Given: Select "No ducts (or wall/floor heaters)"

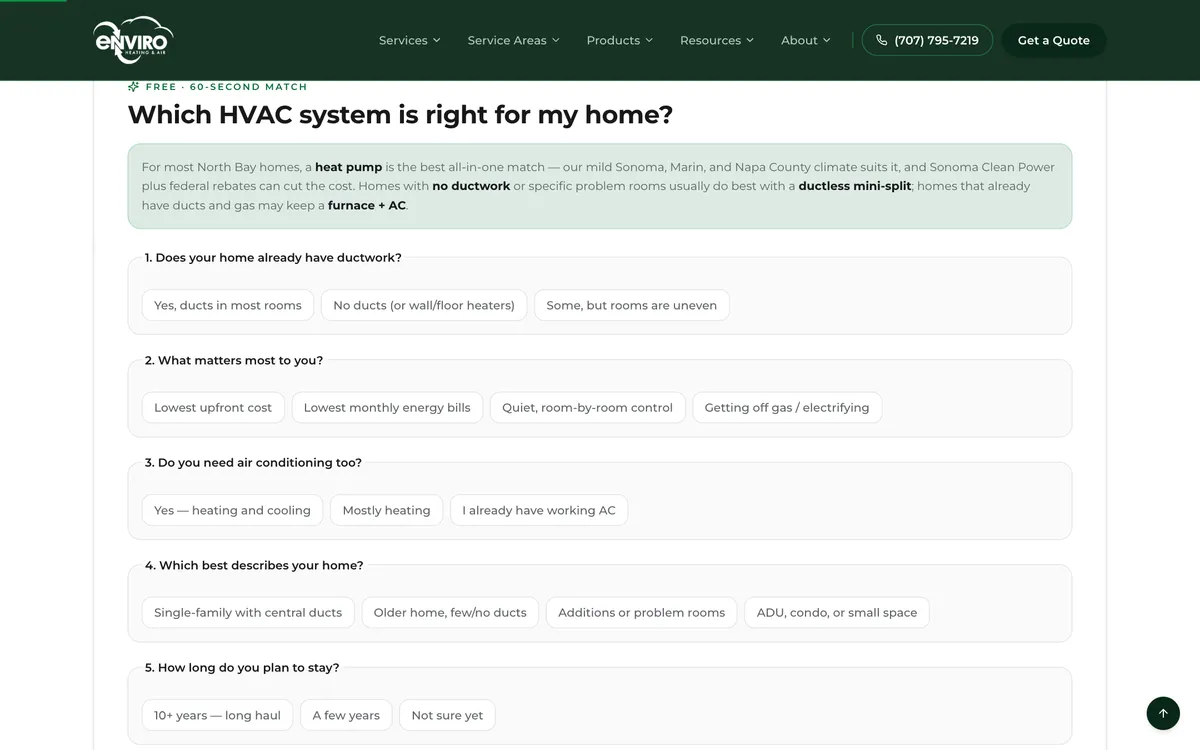Looking at the screenshot, I should (x=424, y=305).
